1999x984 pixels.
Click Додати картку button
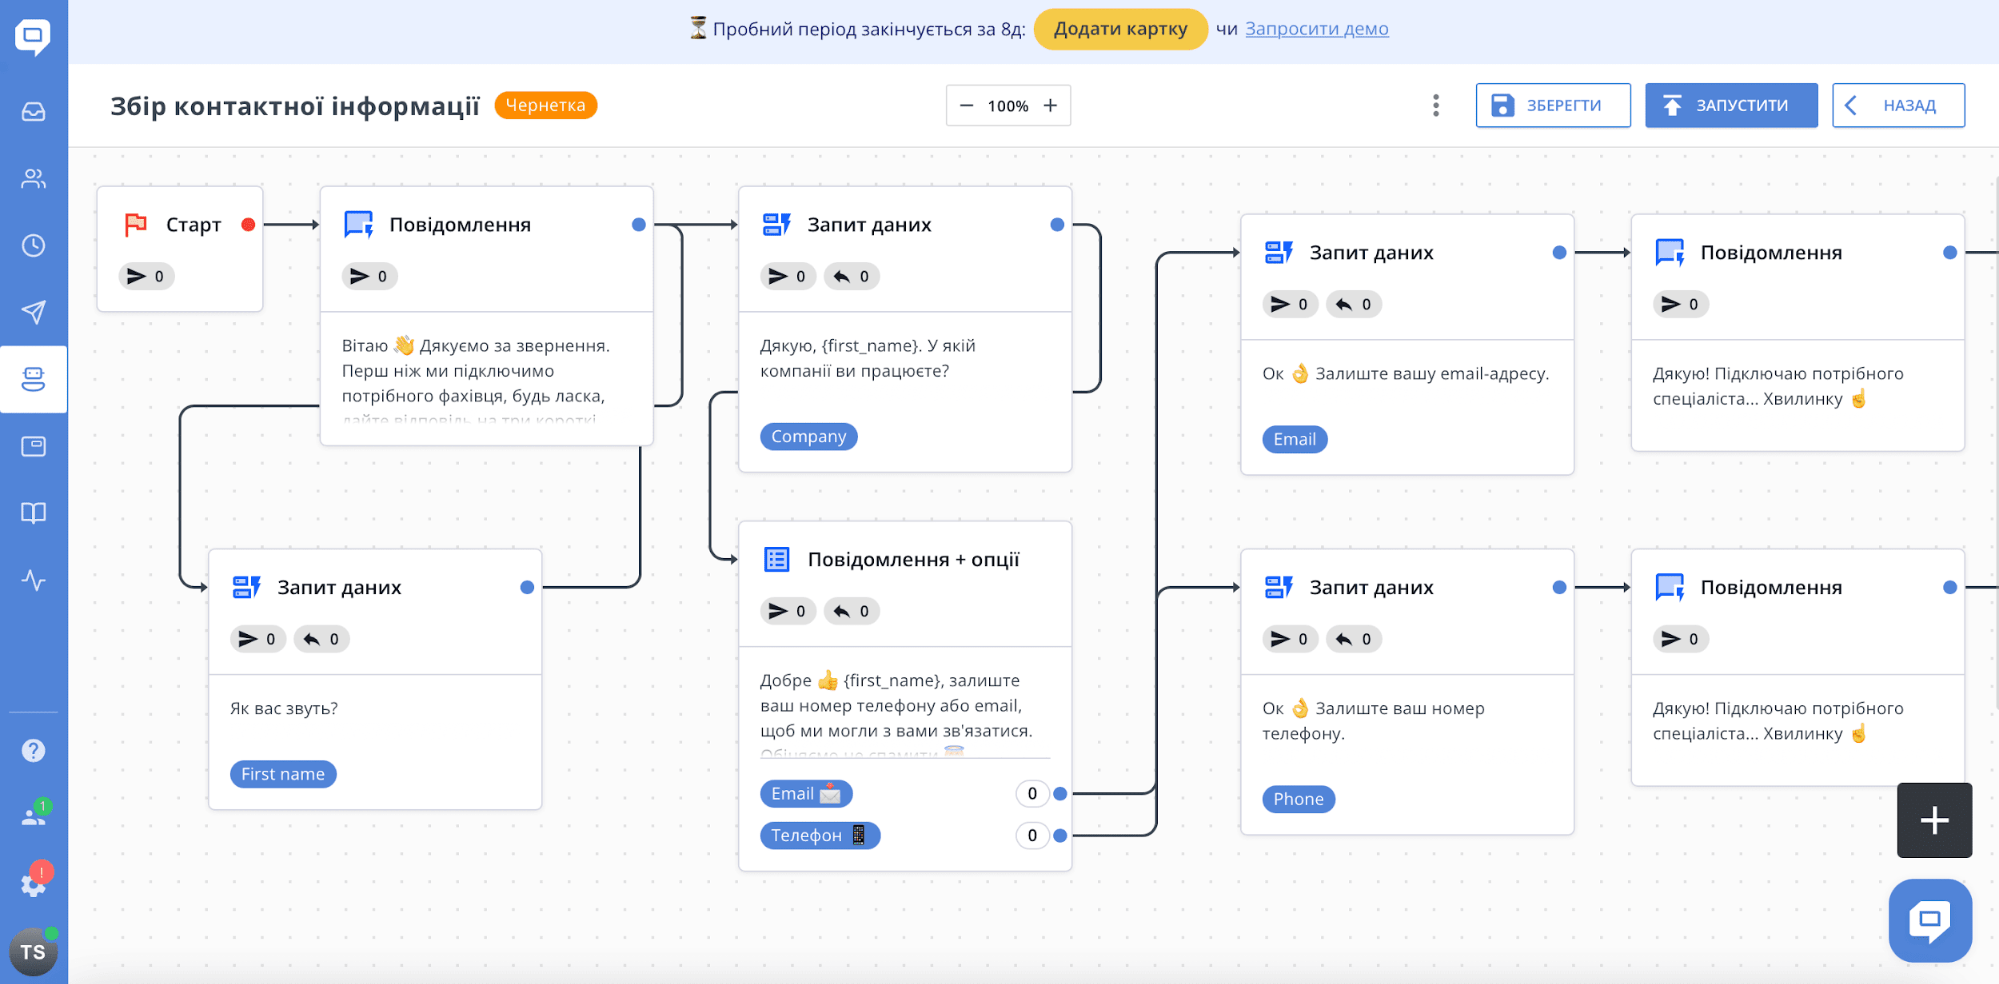pyautogui.click(x=1121, y=29)
